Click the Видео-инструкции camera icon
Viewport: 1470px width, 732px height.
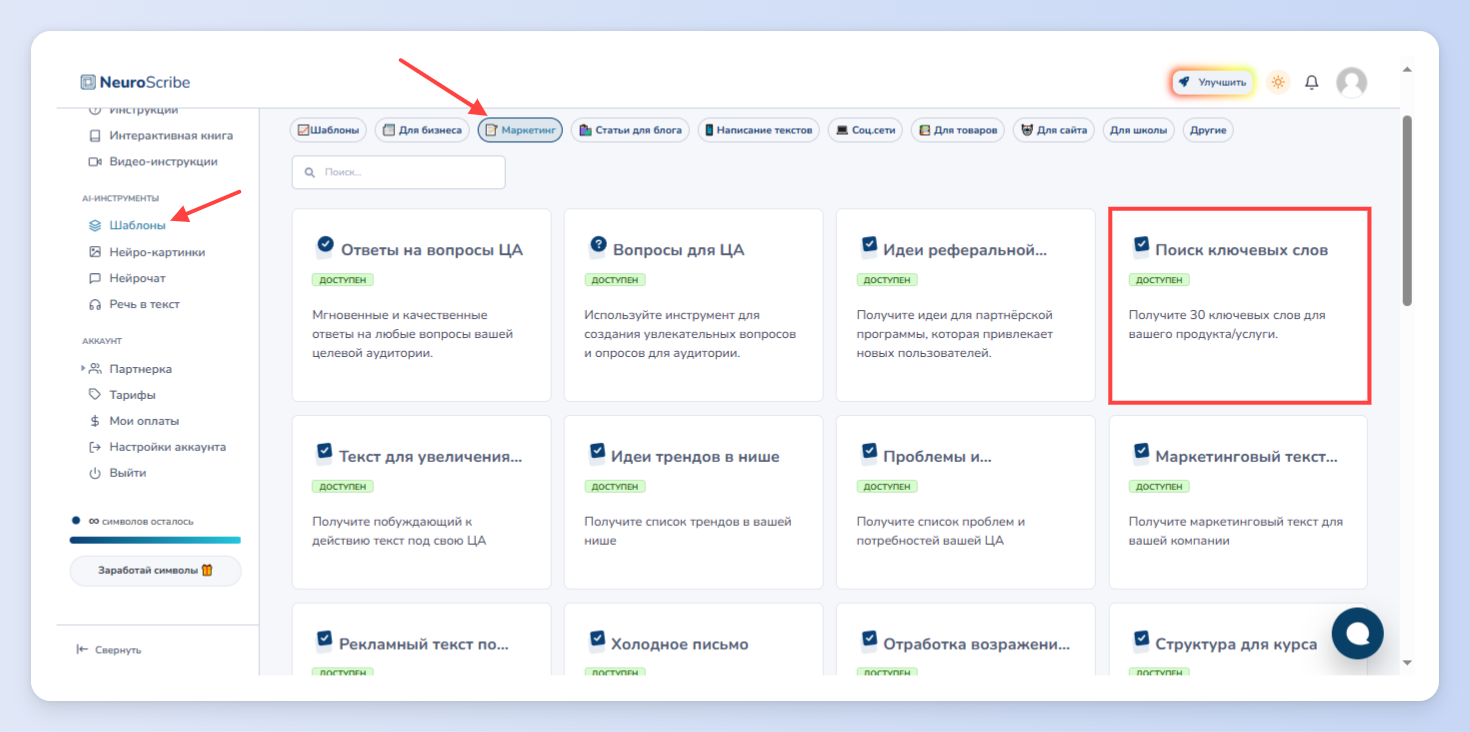[x=95, y=162]
